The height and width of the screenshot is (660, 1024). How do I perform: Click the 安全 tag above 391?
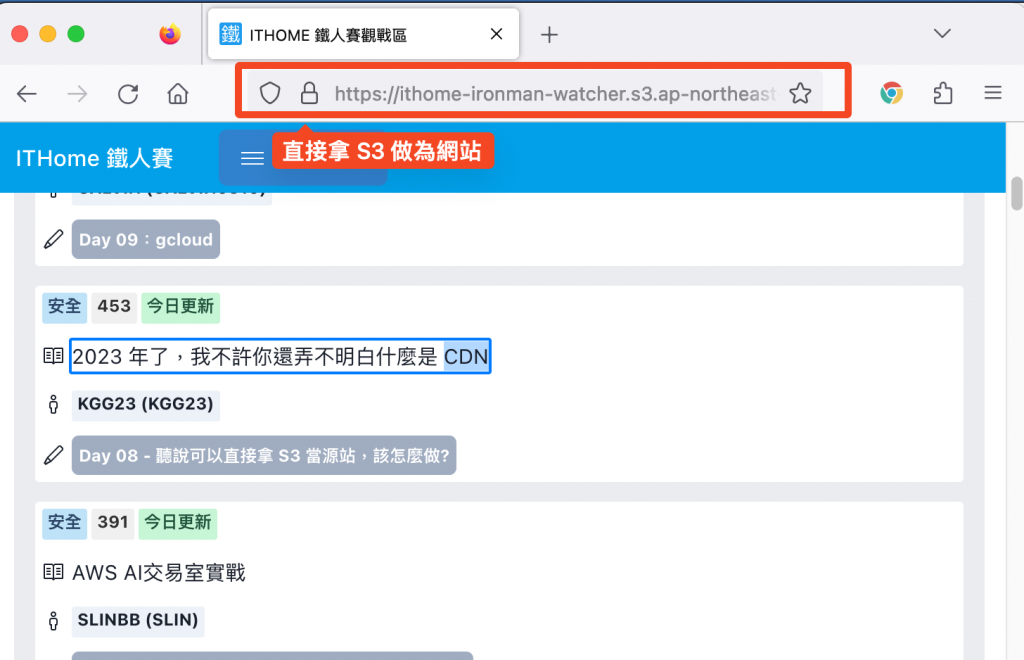(x=65, y=522)
